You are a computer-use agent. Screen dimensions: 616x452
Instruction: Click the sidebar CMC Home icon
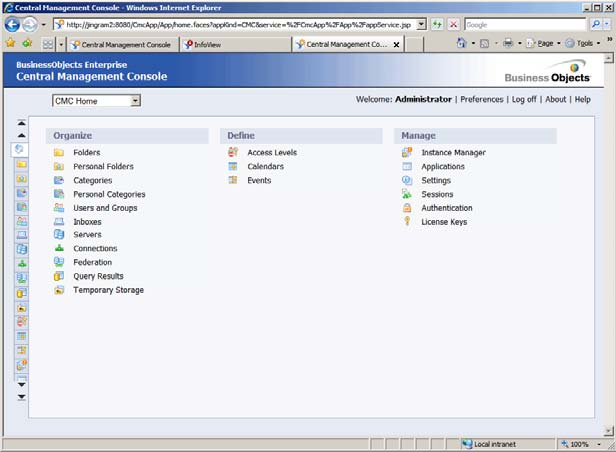pyautogui.click(x=19, y=149)
